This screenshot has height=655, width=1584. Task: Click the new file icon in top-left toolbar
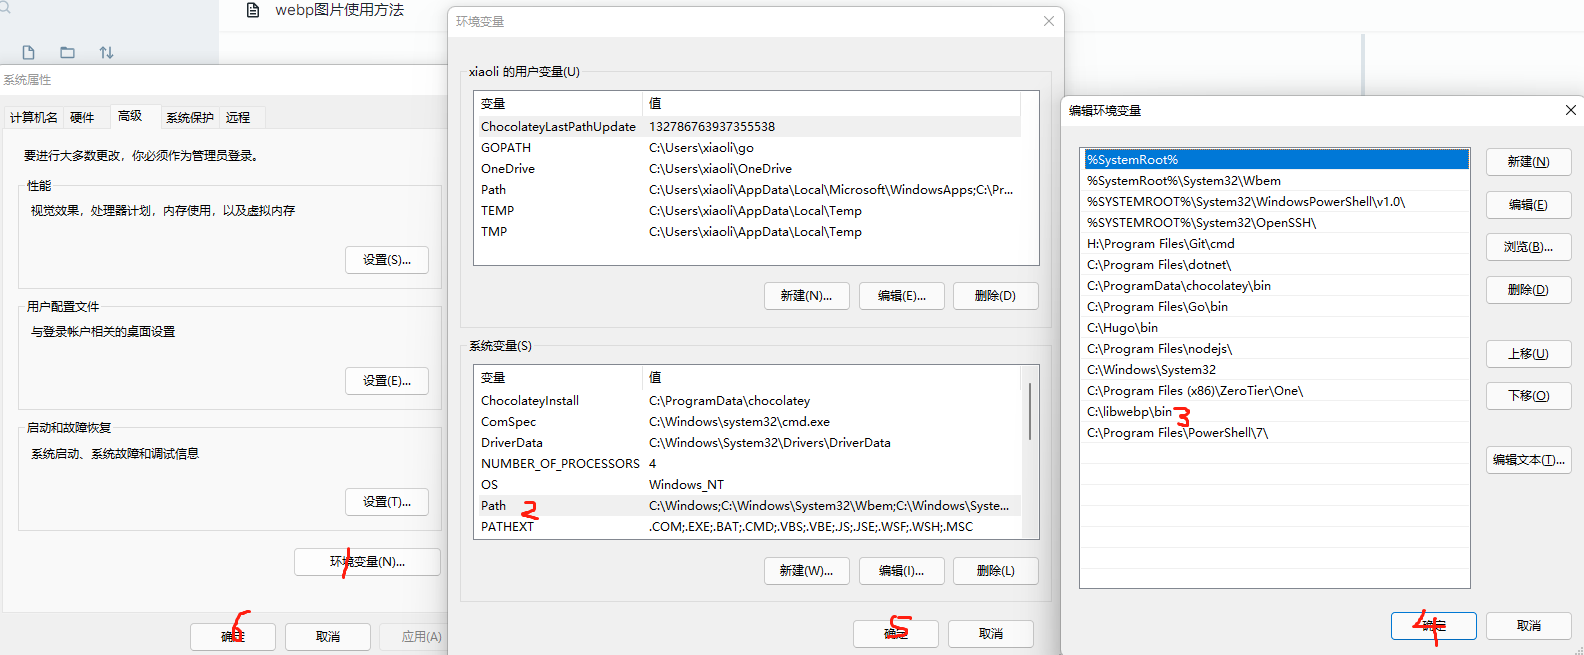28,53
